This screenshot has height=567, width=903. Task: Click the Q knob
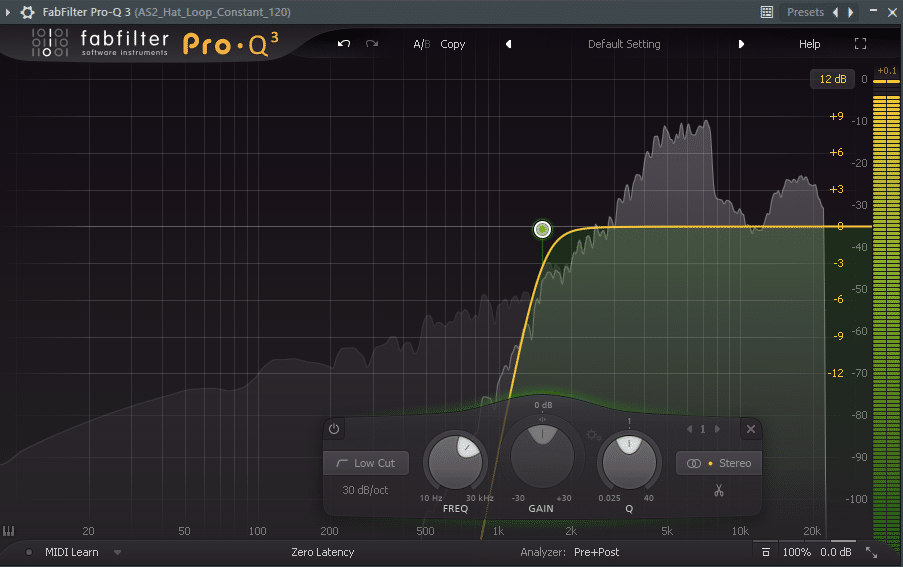[629, 462]
